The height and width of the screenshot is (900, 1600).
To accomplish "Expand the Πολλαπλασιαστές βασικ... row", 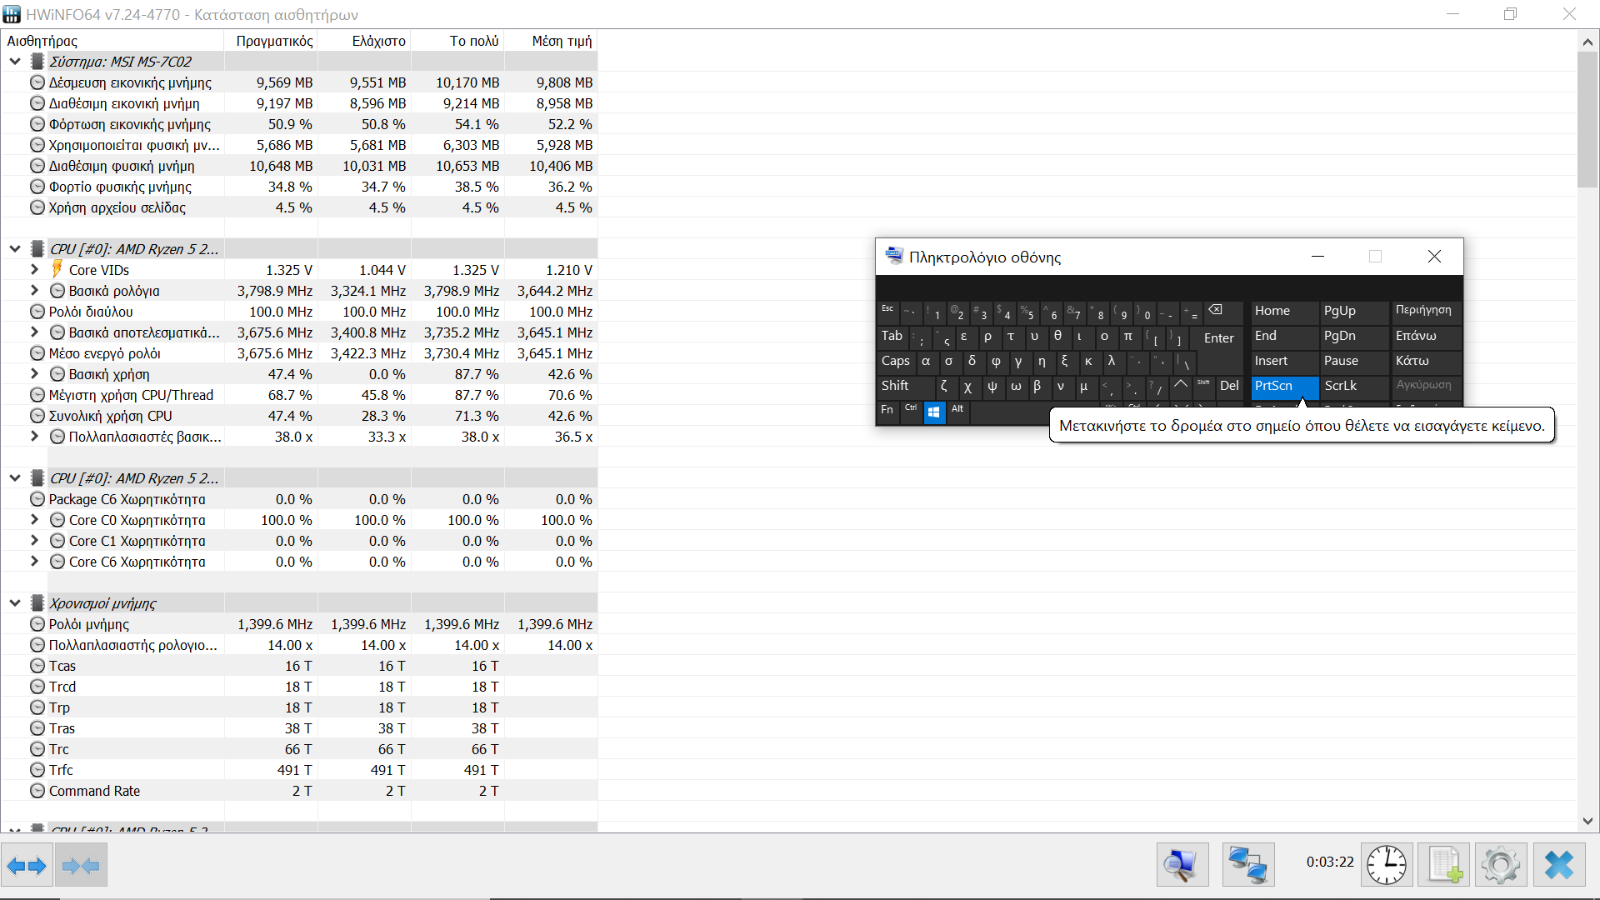I will 34,437.
